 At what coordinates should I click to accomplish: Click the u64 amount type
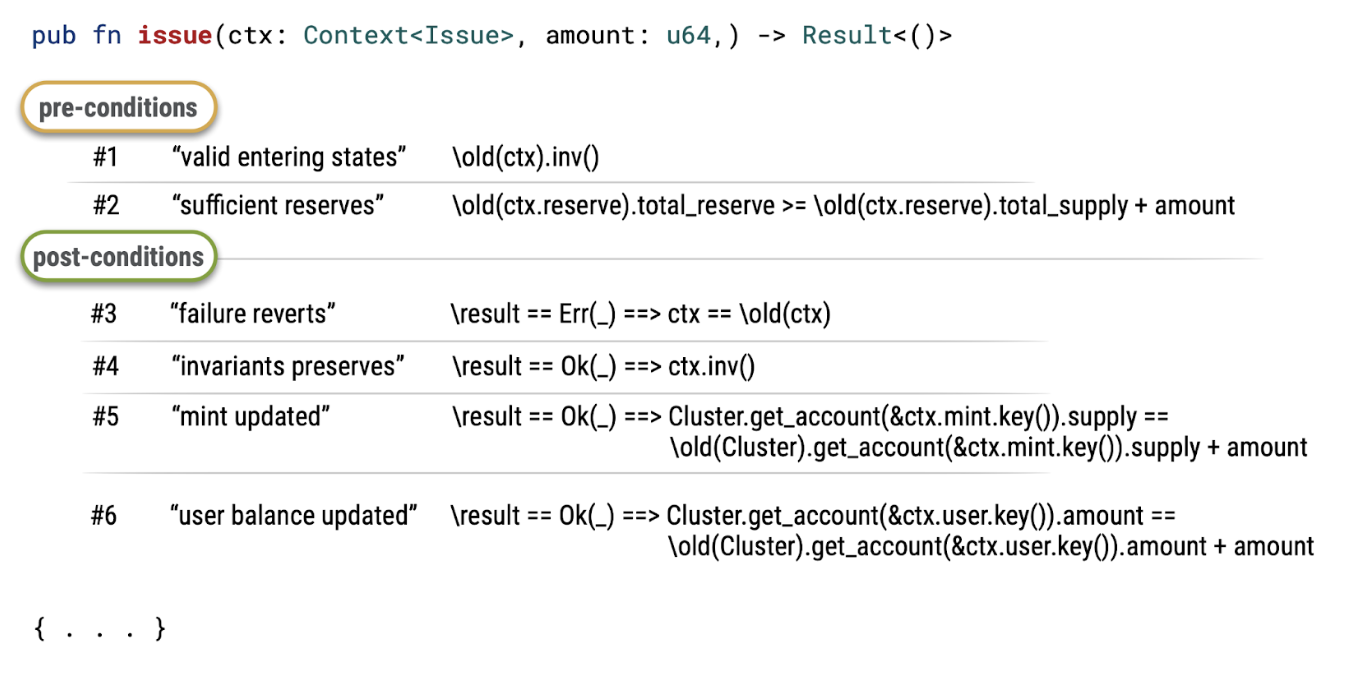(x=687, y=36)
